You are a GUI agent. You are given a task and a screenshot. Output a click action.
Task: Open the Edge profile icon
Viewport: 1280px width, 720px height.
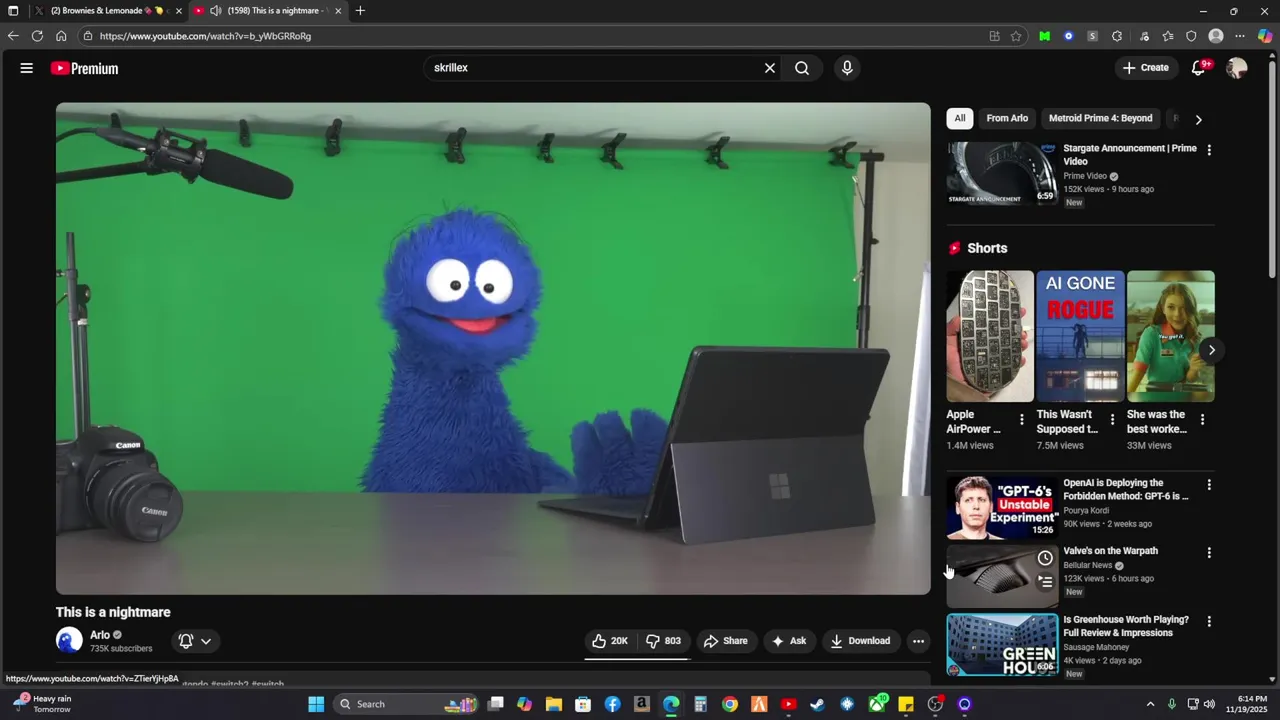click(x=1216, y=36)
